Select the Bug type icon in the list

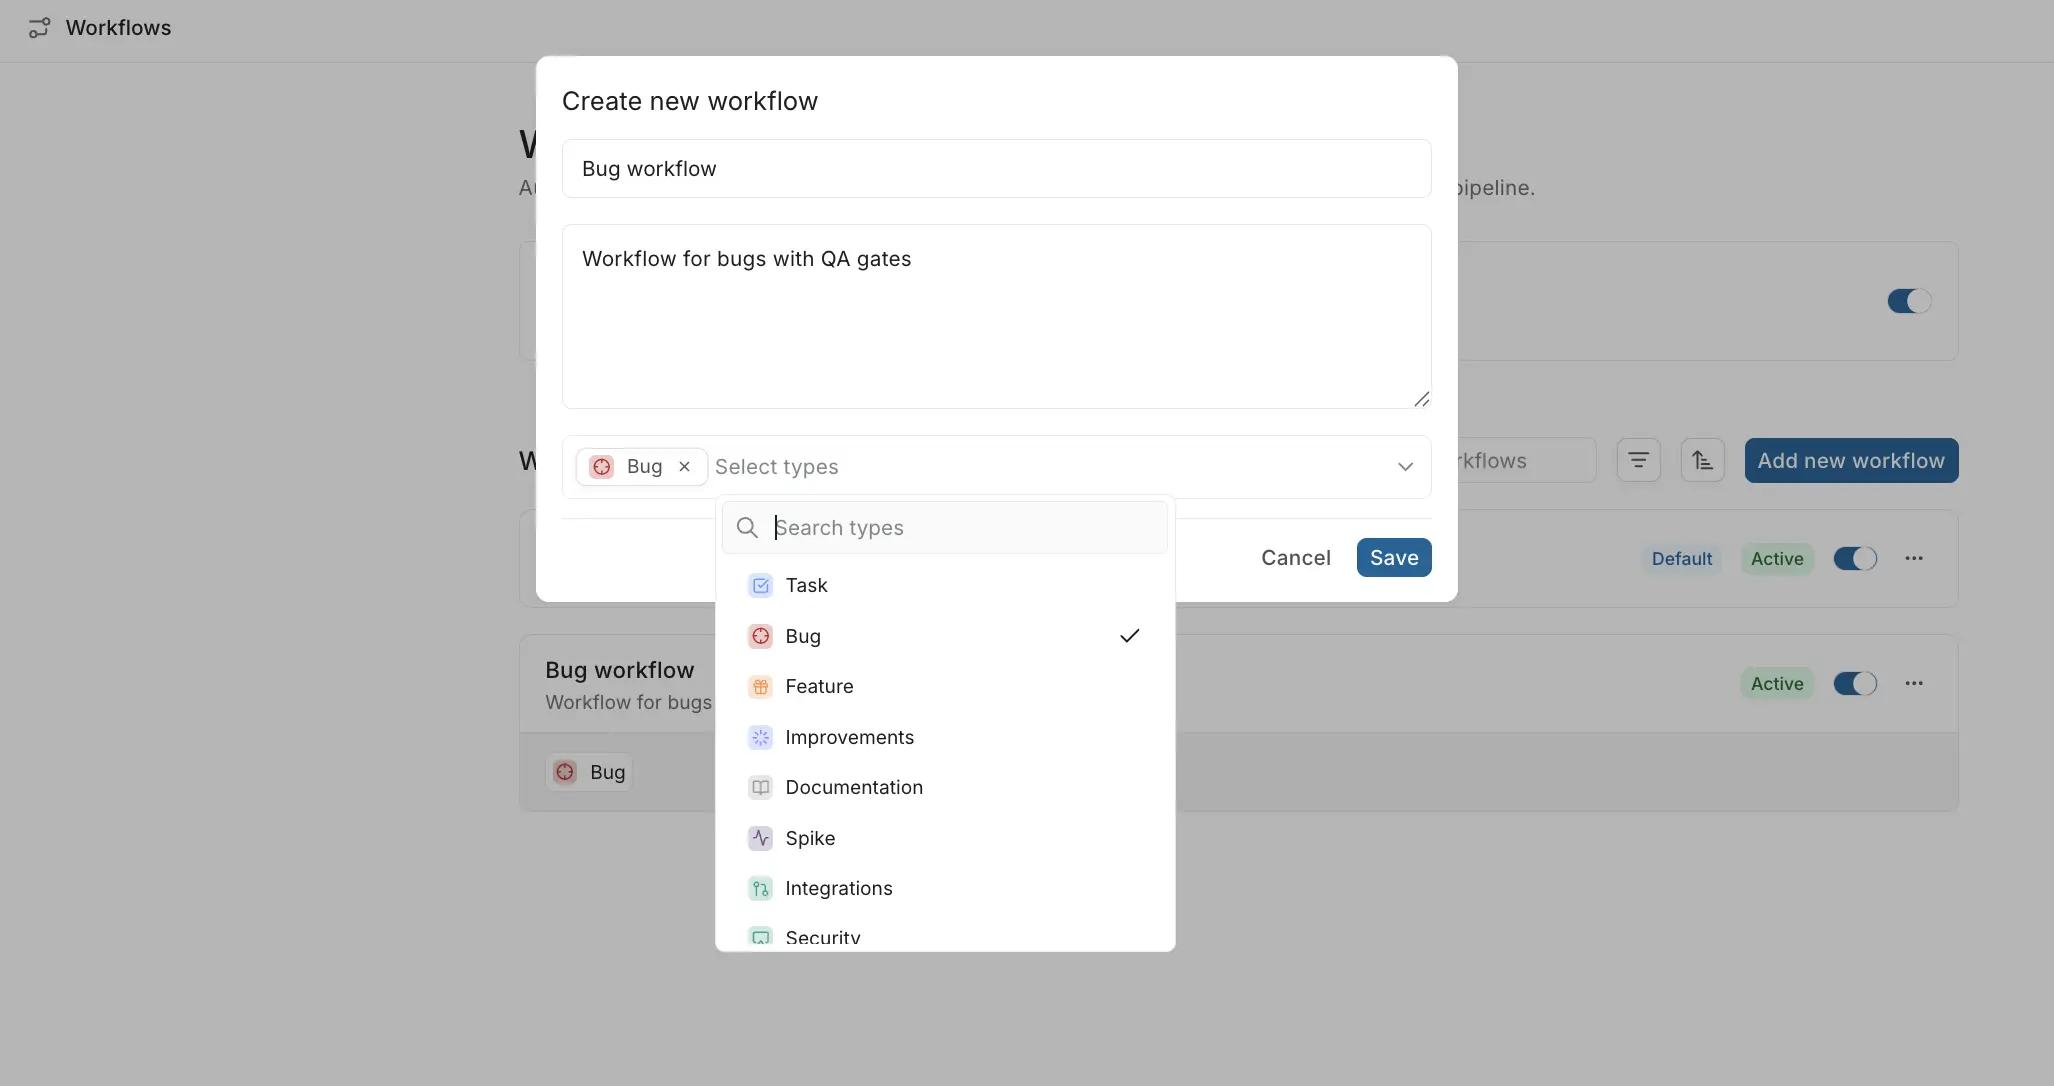760,636
